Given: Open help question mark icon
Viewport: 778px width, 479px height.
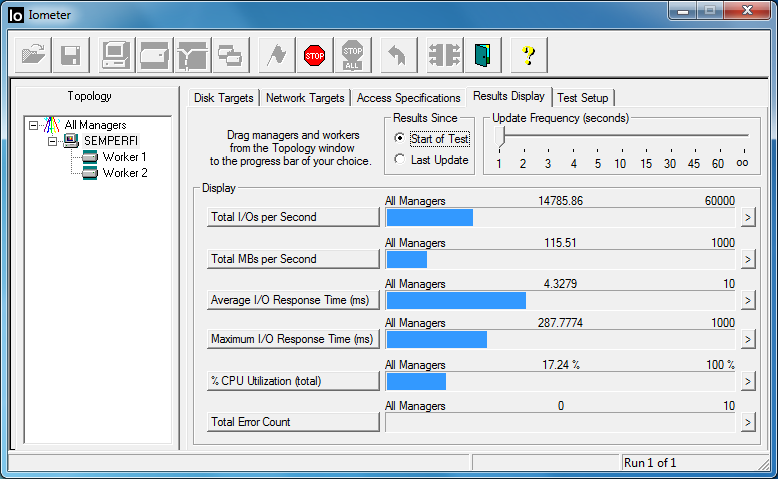Looking at the screenshot, I should point(529,55).
